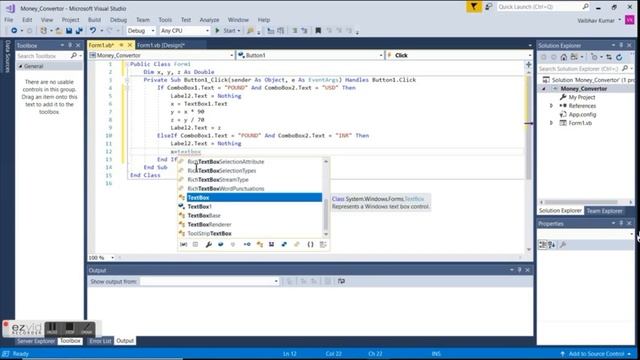This screenshot has width=640, height=360.
Task: Click the Home icon in Solution Explorer
Action: click(x=564, y=58)
